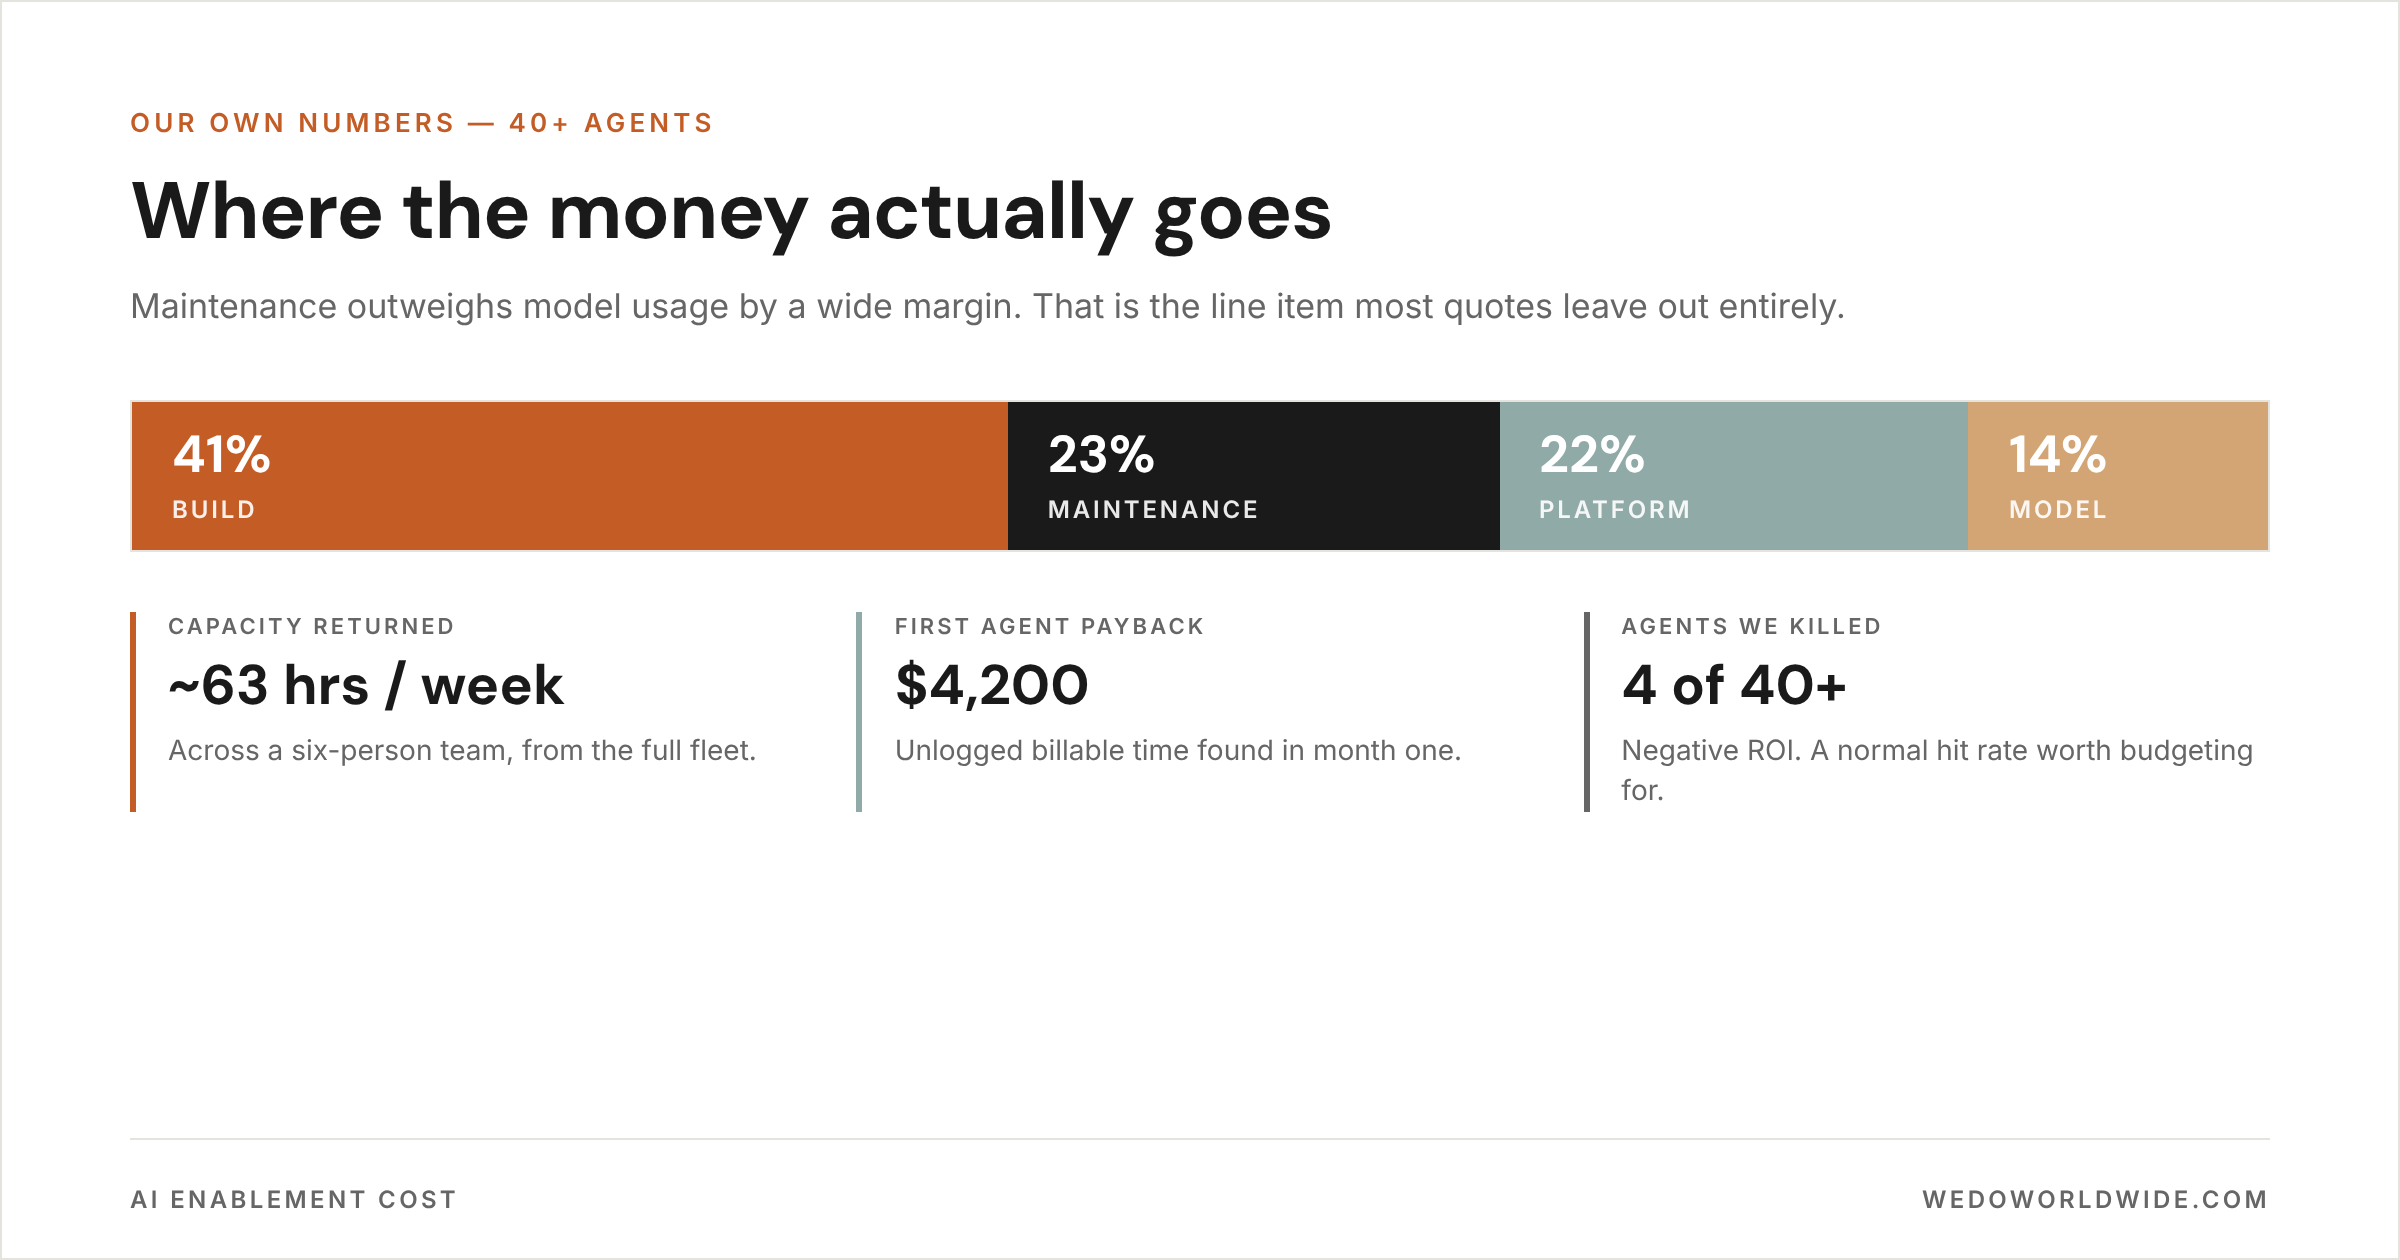This screenshot has height=1260, width=2400.
Task: Select the 4 of 40+ statistic
Action: coord(1733,686)
